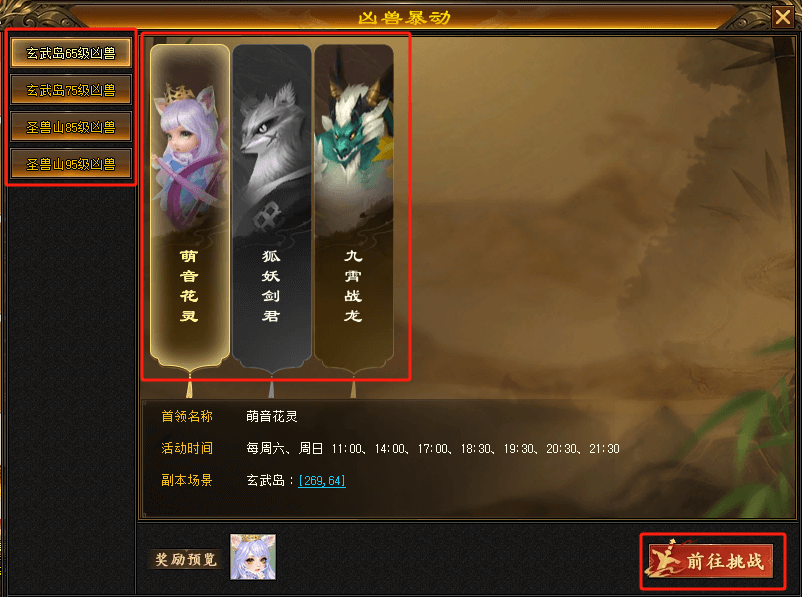Open the 萌音花灵 reward item thumbnail
The image size is (802, 597).
tap(253, 557)
